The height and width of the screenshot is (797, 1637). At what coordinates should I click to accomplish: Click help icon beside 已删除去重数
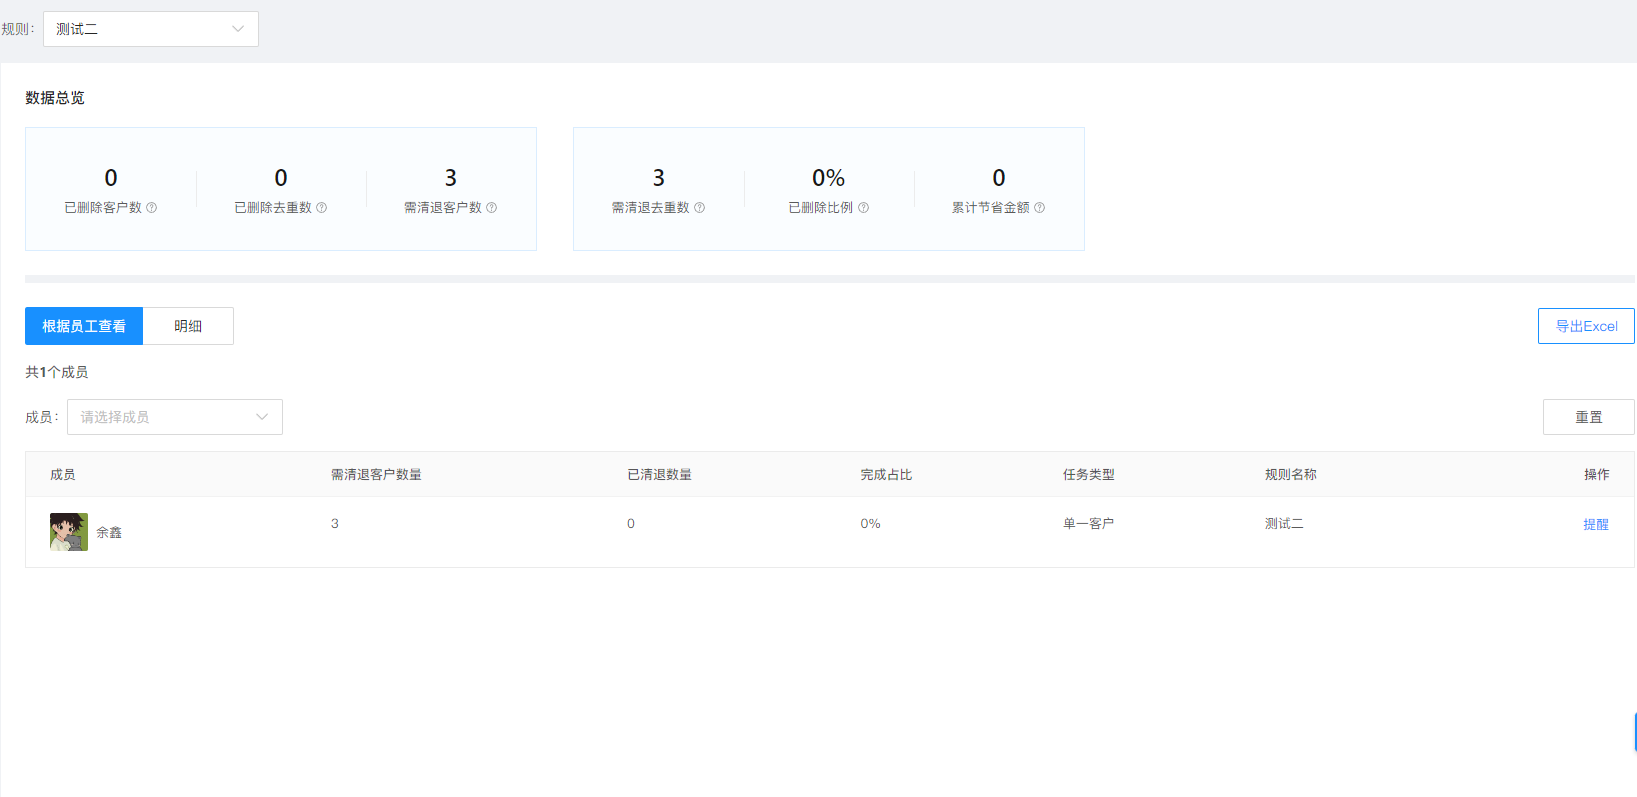[x=322, y=208]
